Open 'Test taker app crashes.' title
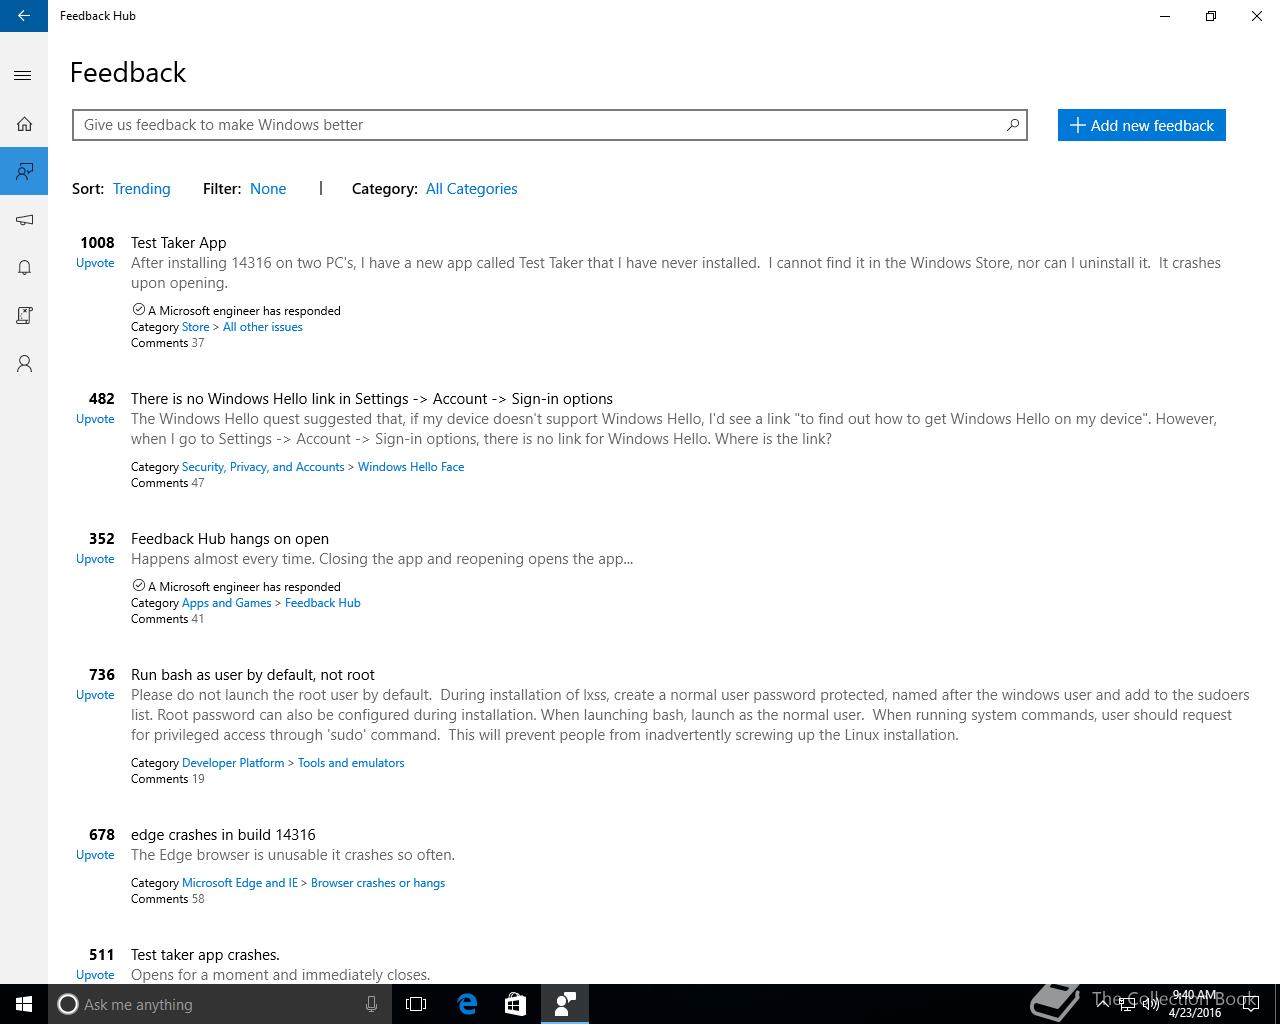 205,955
